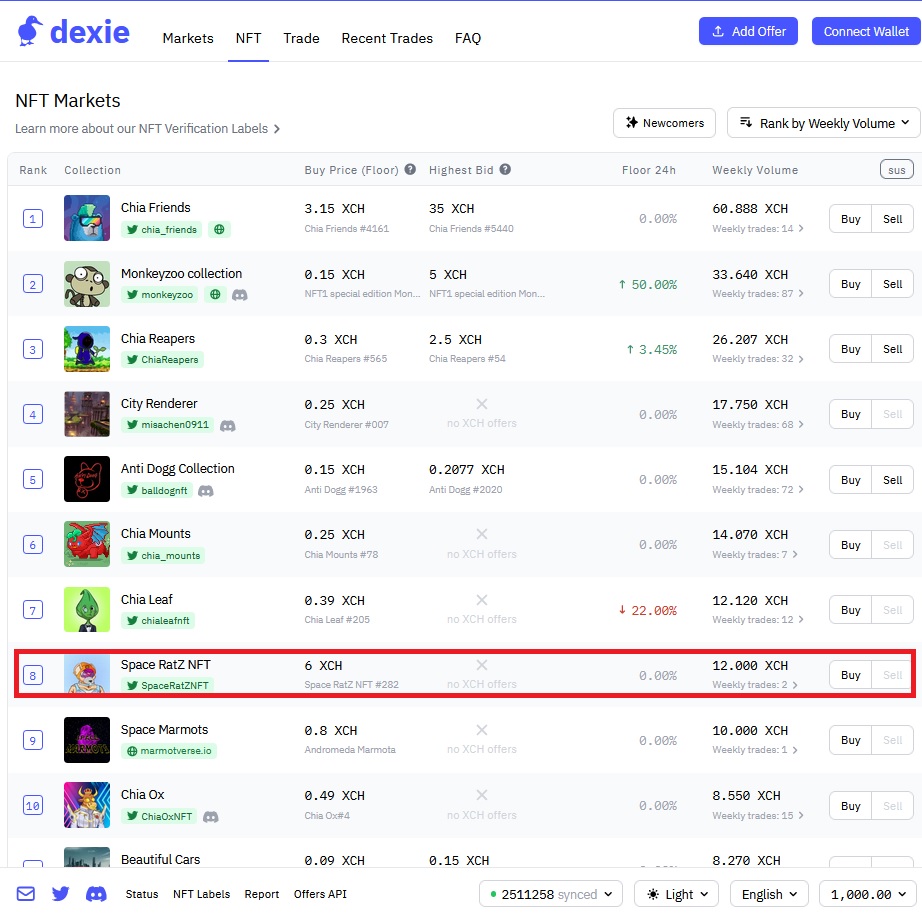Viewport: 922px width, 920px height.
Task: Open the Twitter icon in footer
Action: point(61,894)
